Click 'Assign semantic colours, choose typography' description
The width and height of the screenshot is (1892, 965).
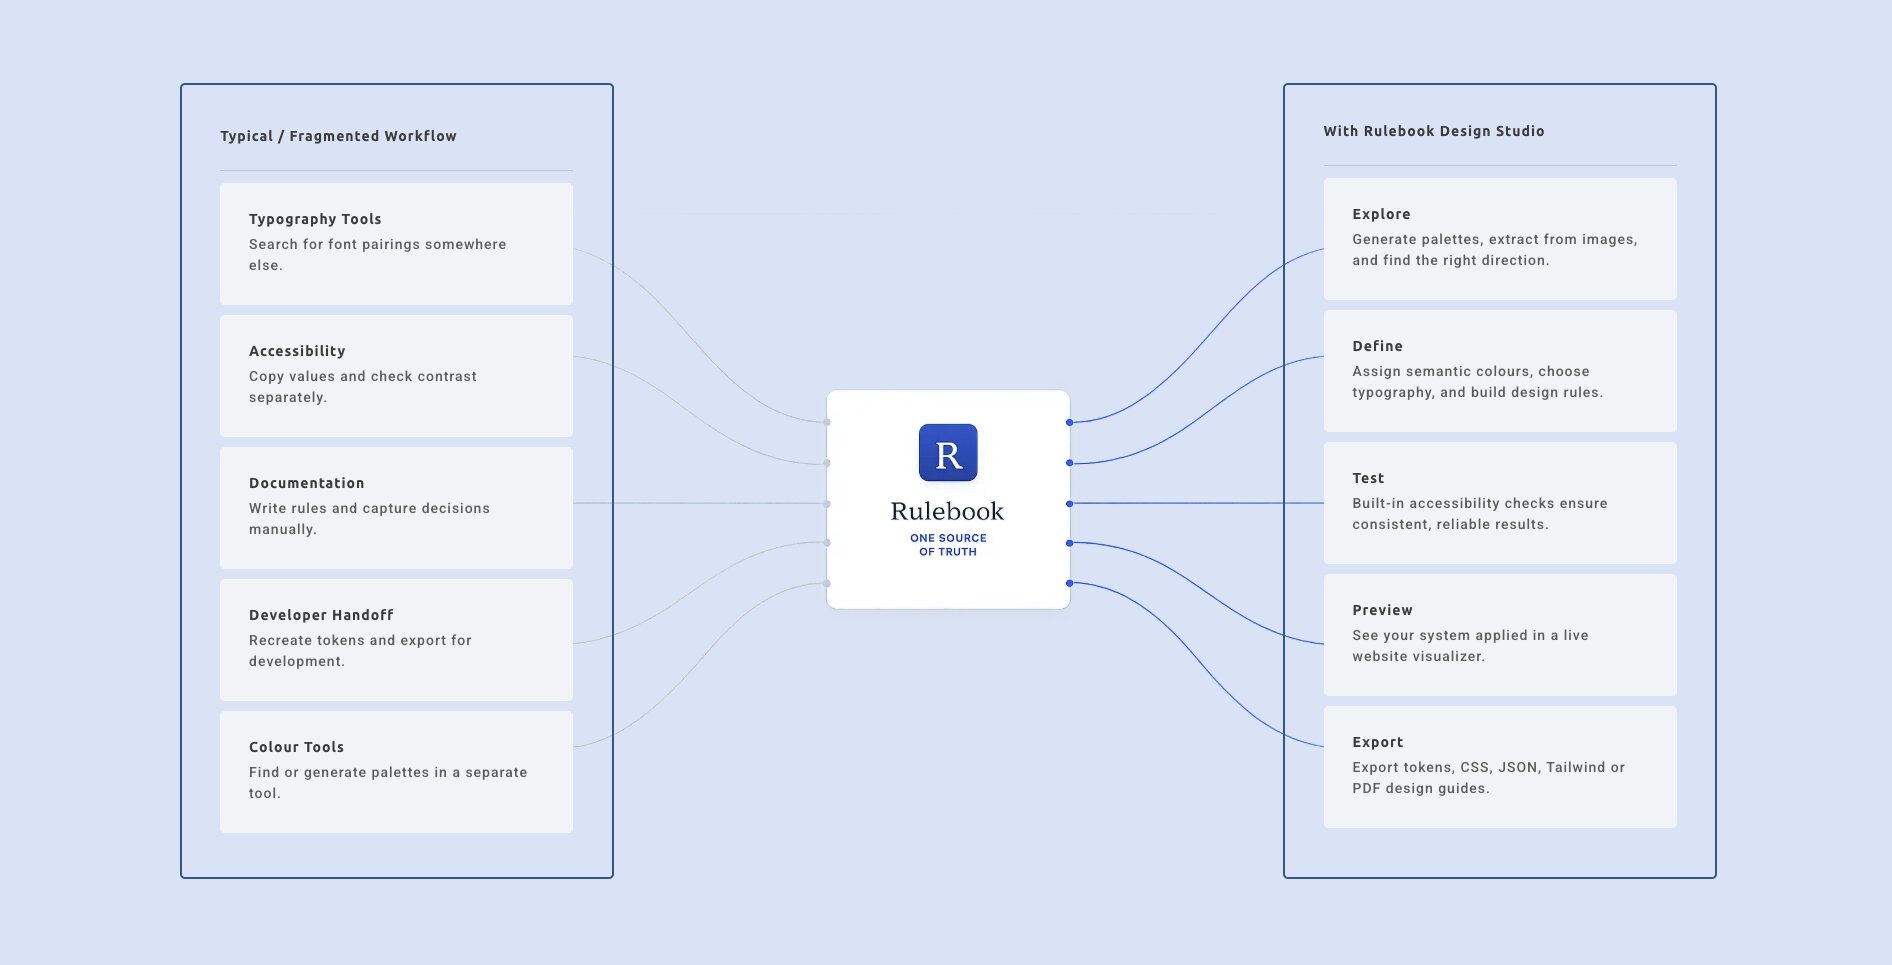pos(1478,381)
